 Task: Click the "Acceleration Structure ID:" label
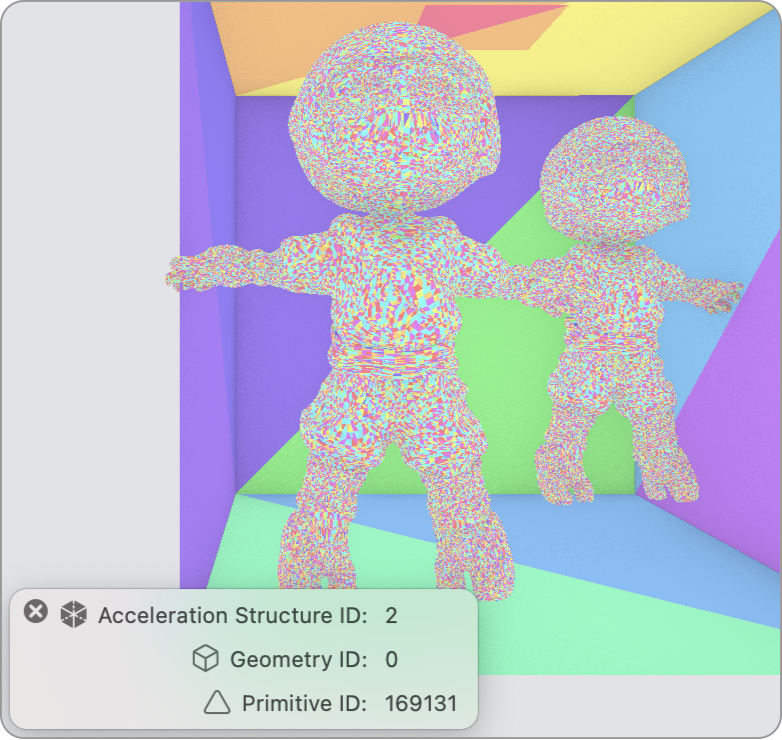tap(233, 615)
